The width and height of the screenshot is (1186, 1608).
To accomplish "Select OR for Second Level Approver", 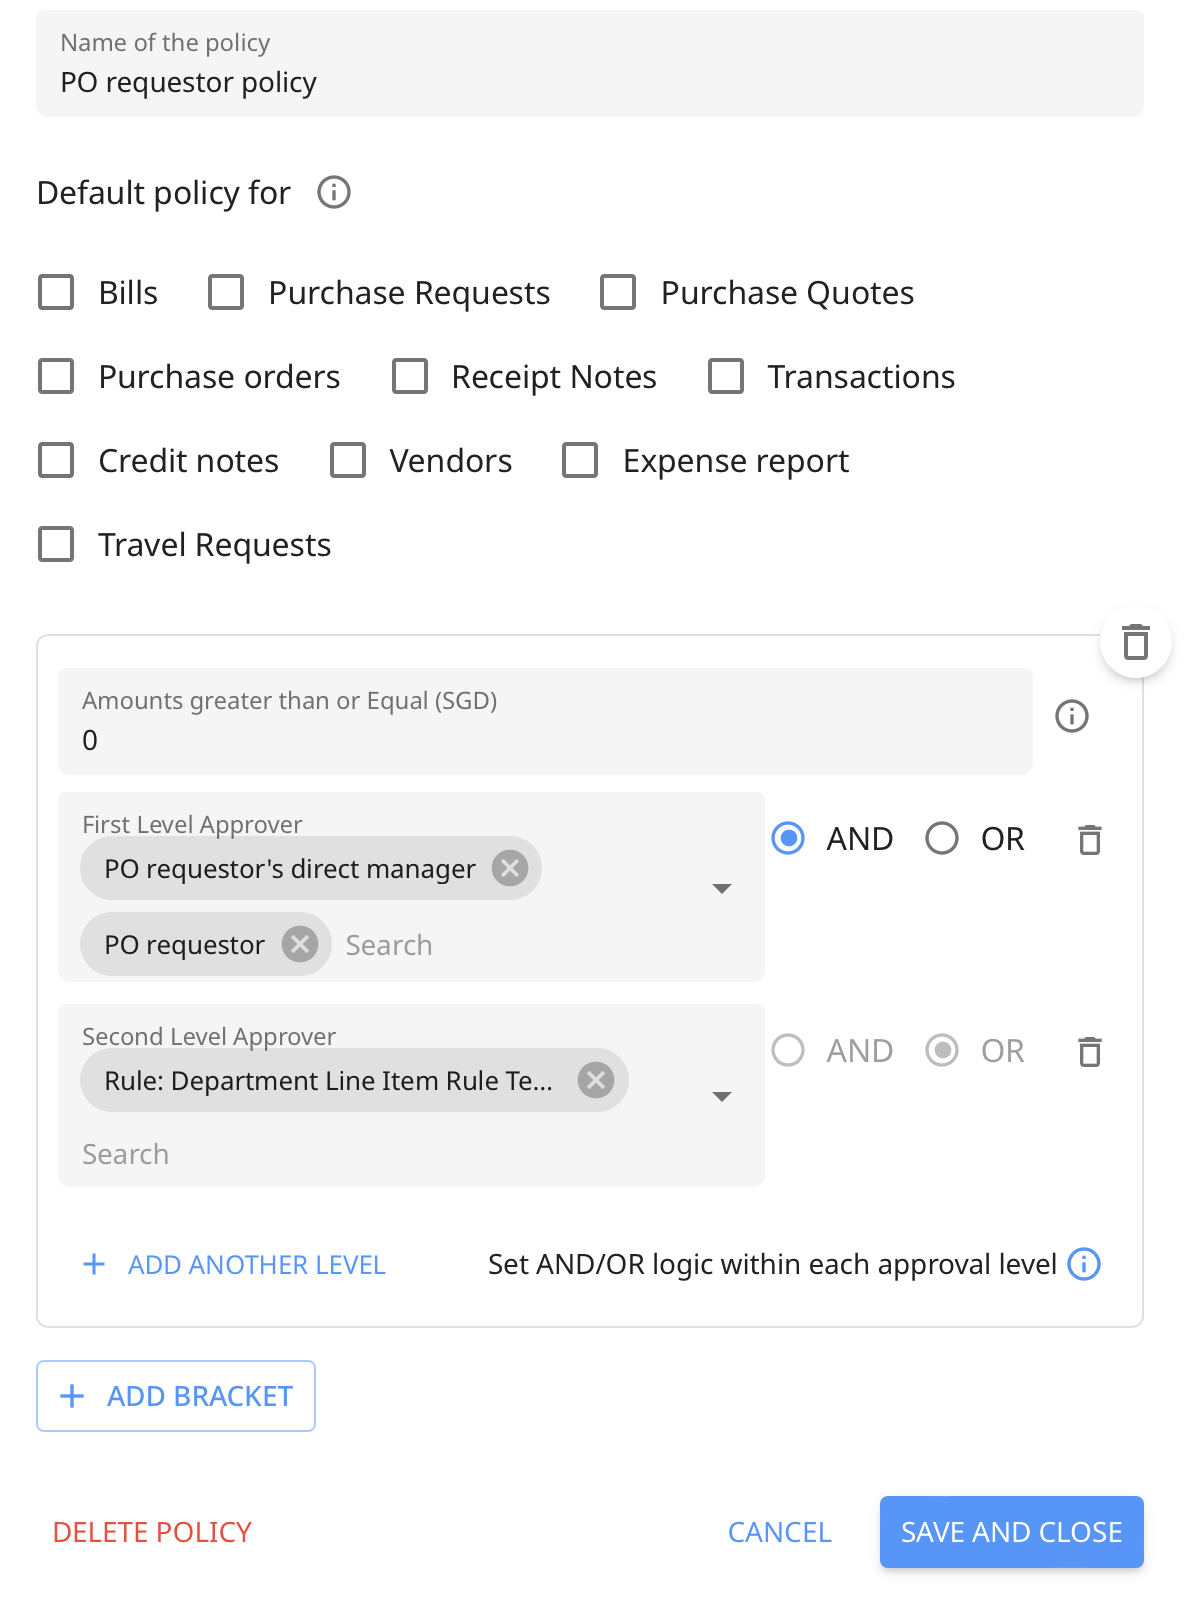I will pos(942,1050).
